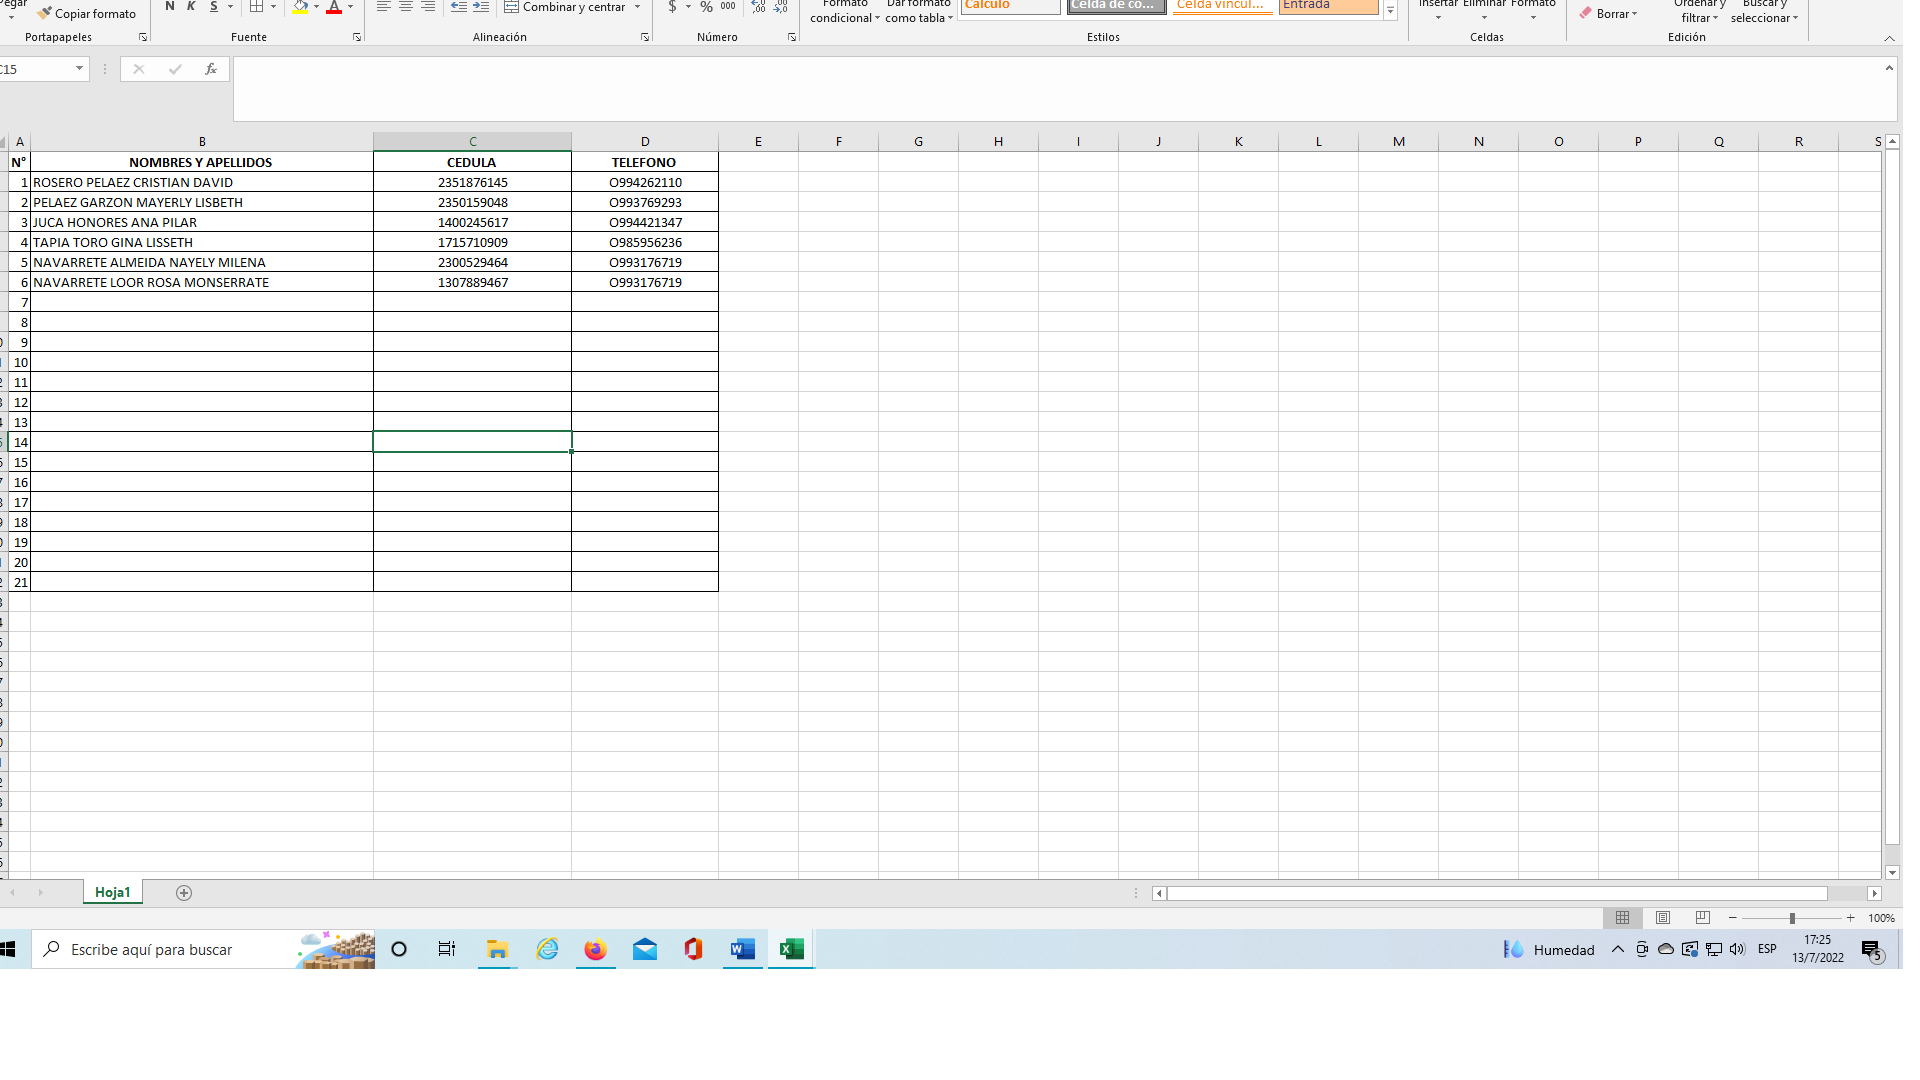The width and height of the screenshot is (1920, 1080).
Task: Toggle bold (N) formatting
Action: click(x=169, y=7)
